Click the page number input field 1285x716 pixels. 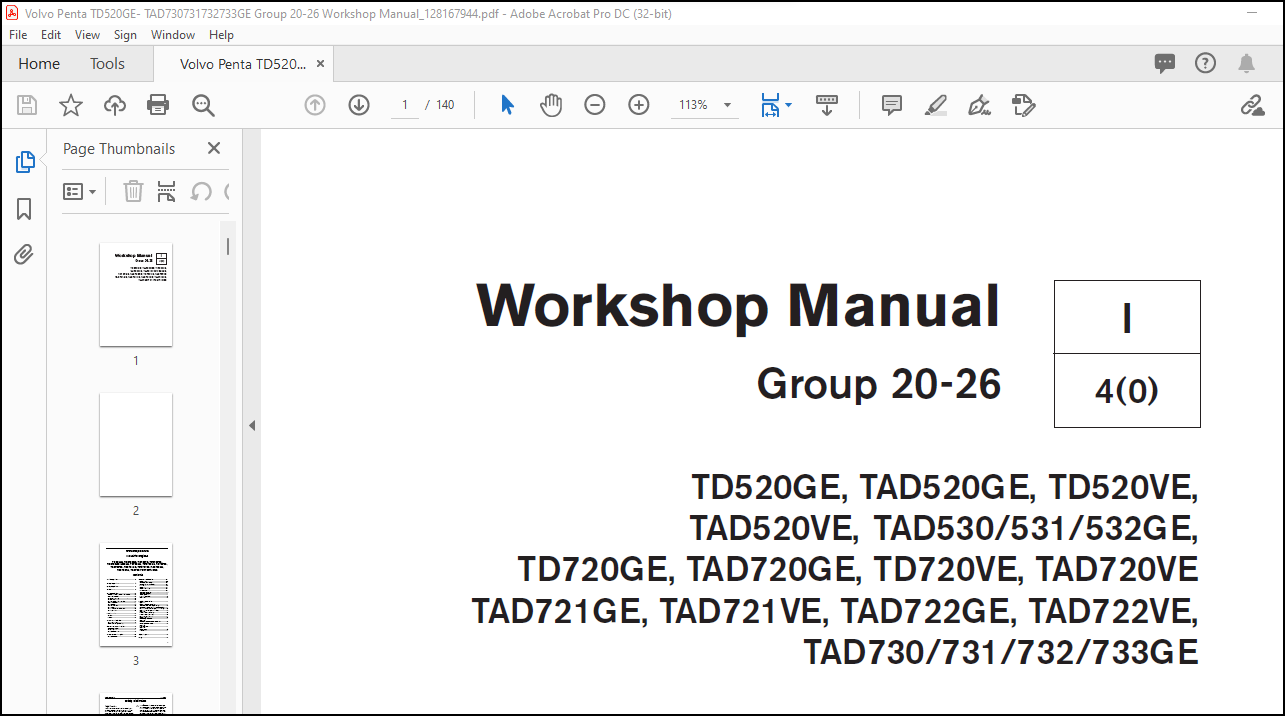point(405,105)
